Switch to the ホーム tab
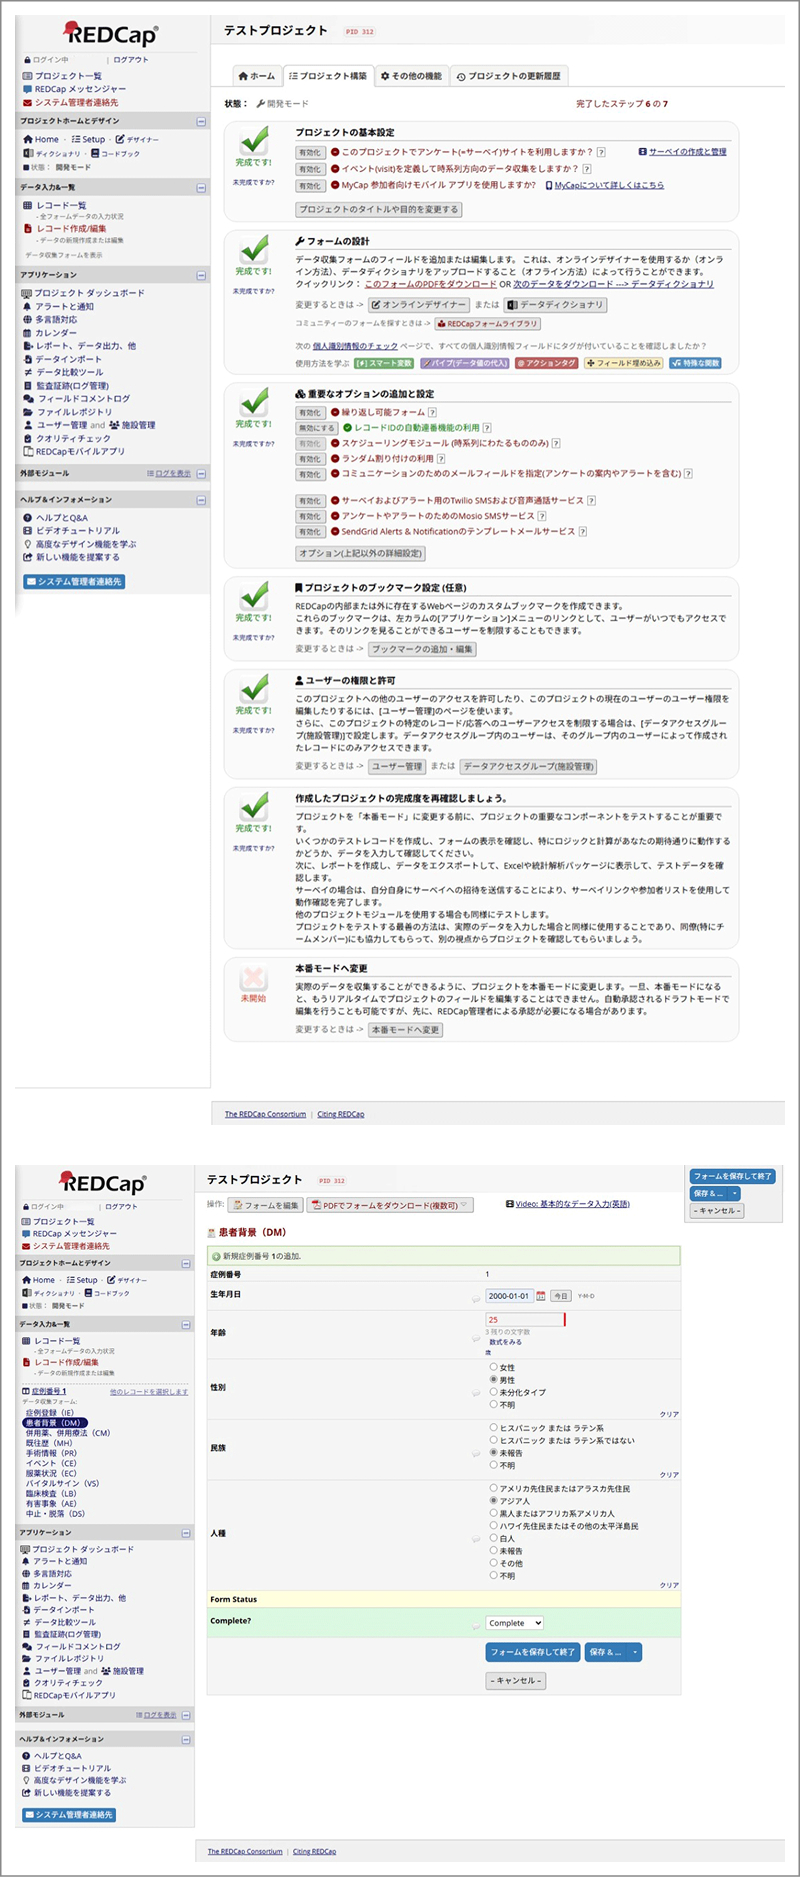The width and height of the screenshot is (800, 1877). click(x=256, y=76)
